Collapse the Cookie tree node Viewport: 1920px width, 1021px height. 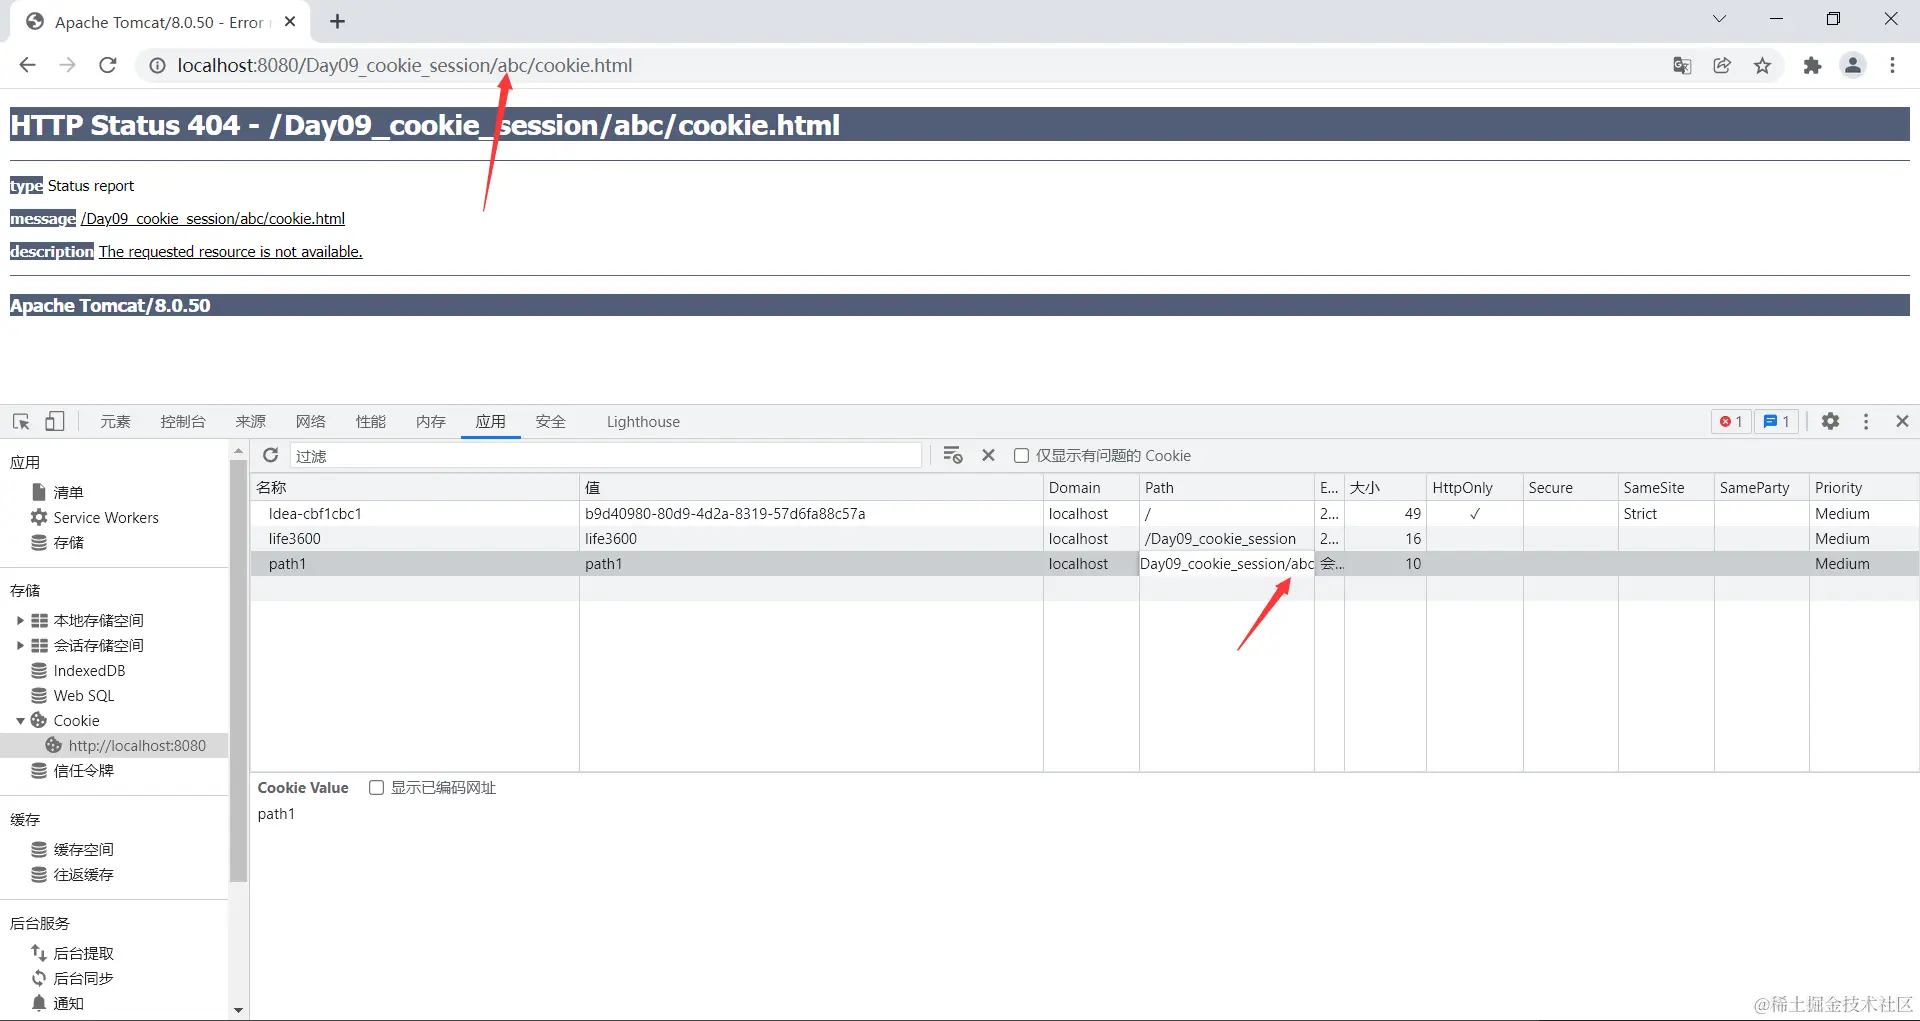click(20, 720)
